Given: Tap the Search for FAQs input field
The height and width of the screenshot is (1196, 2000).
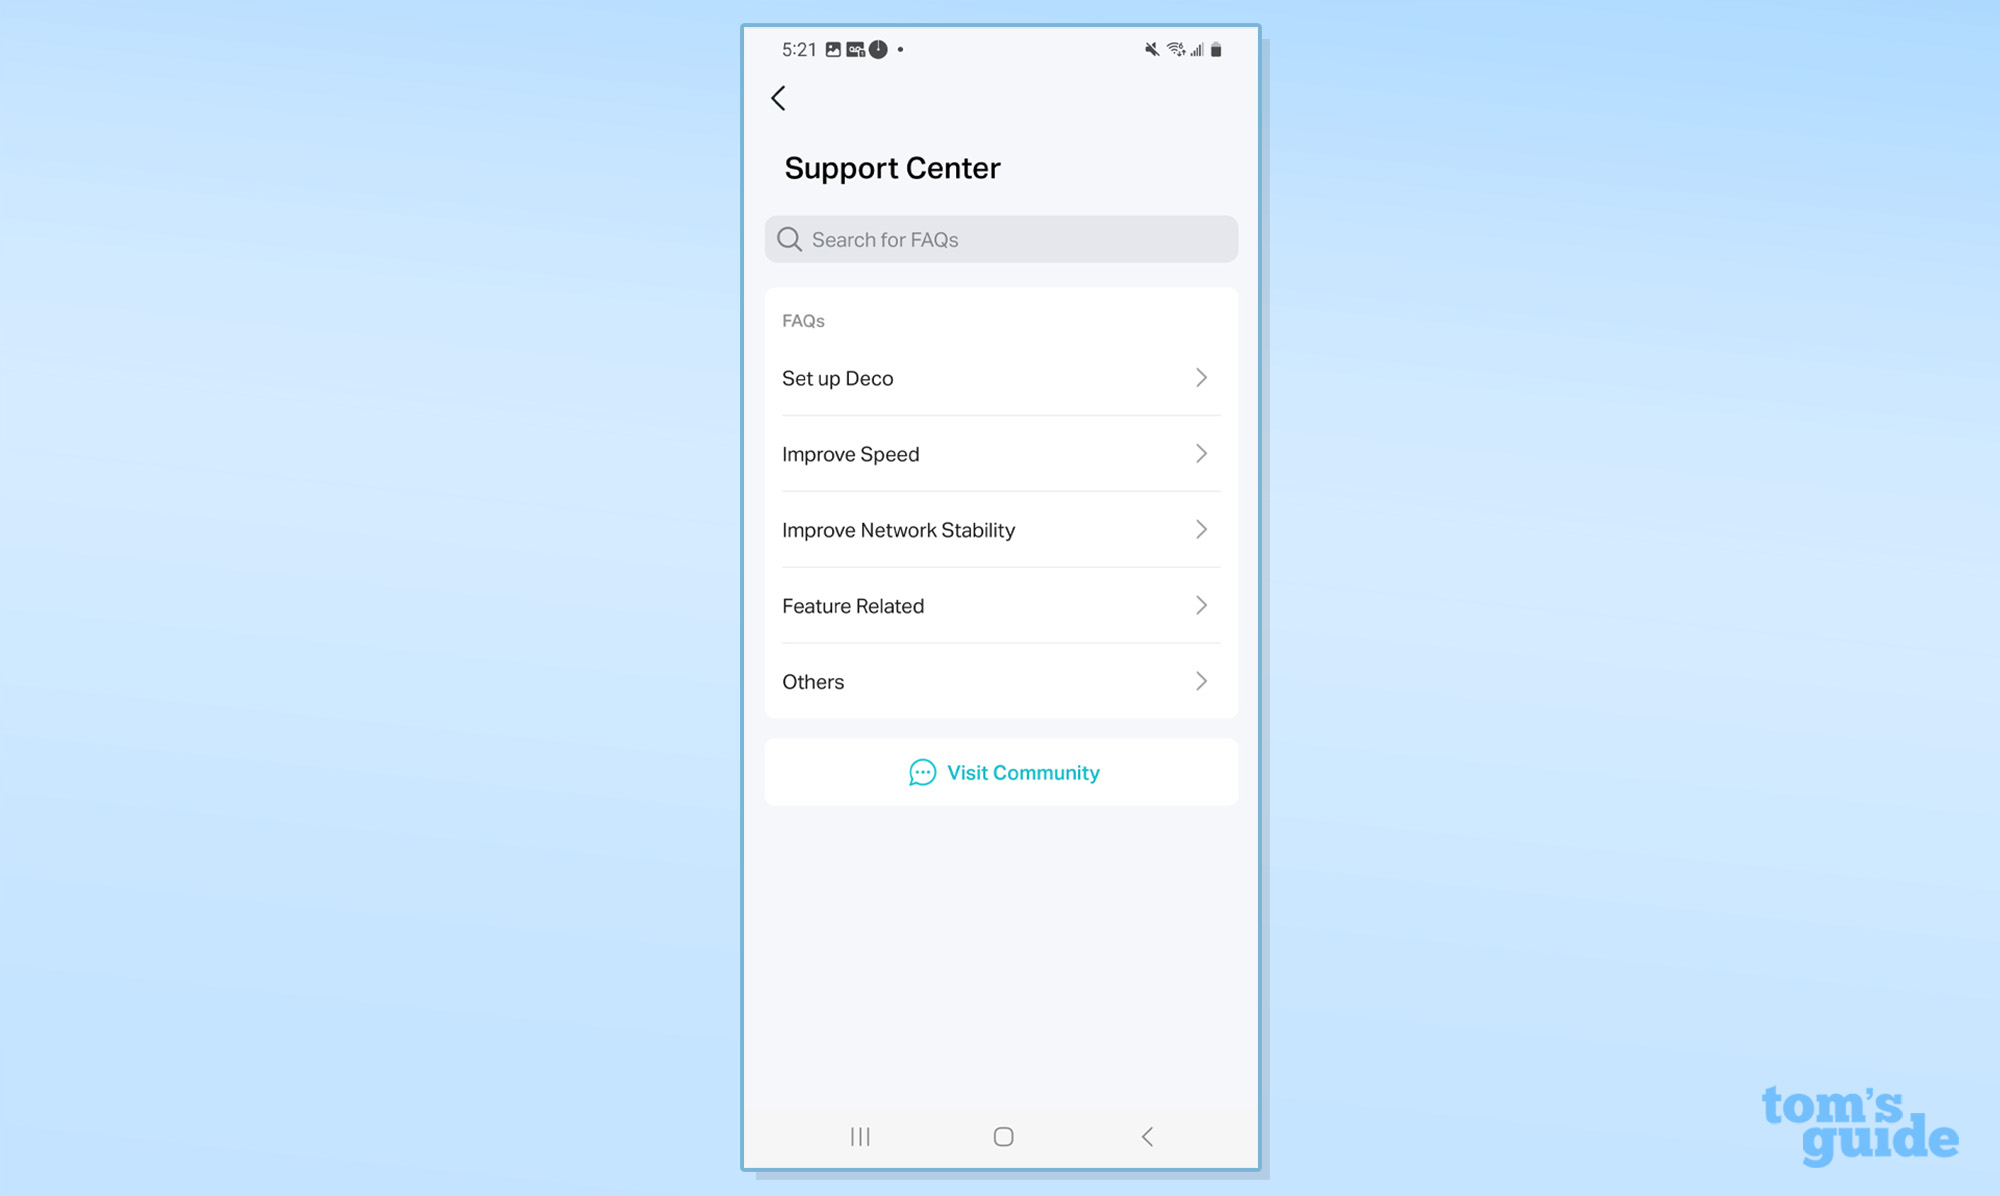Looking at the screenshot, I should [x=1001, y=238].
